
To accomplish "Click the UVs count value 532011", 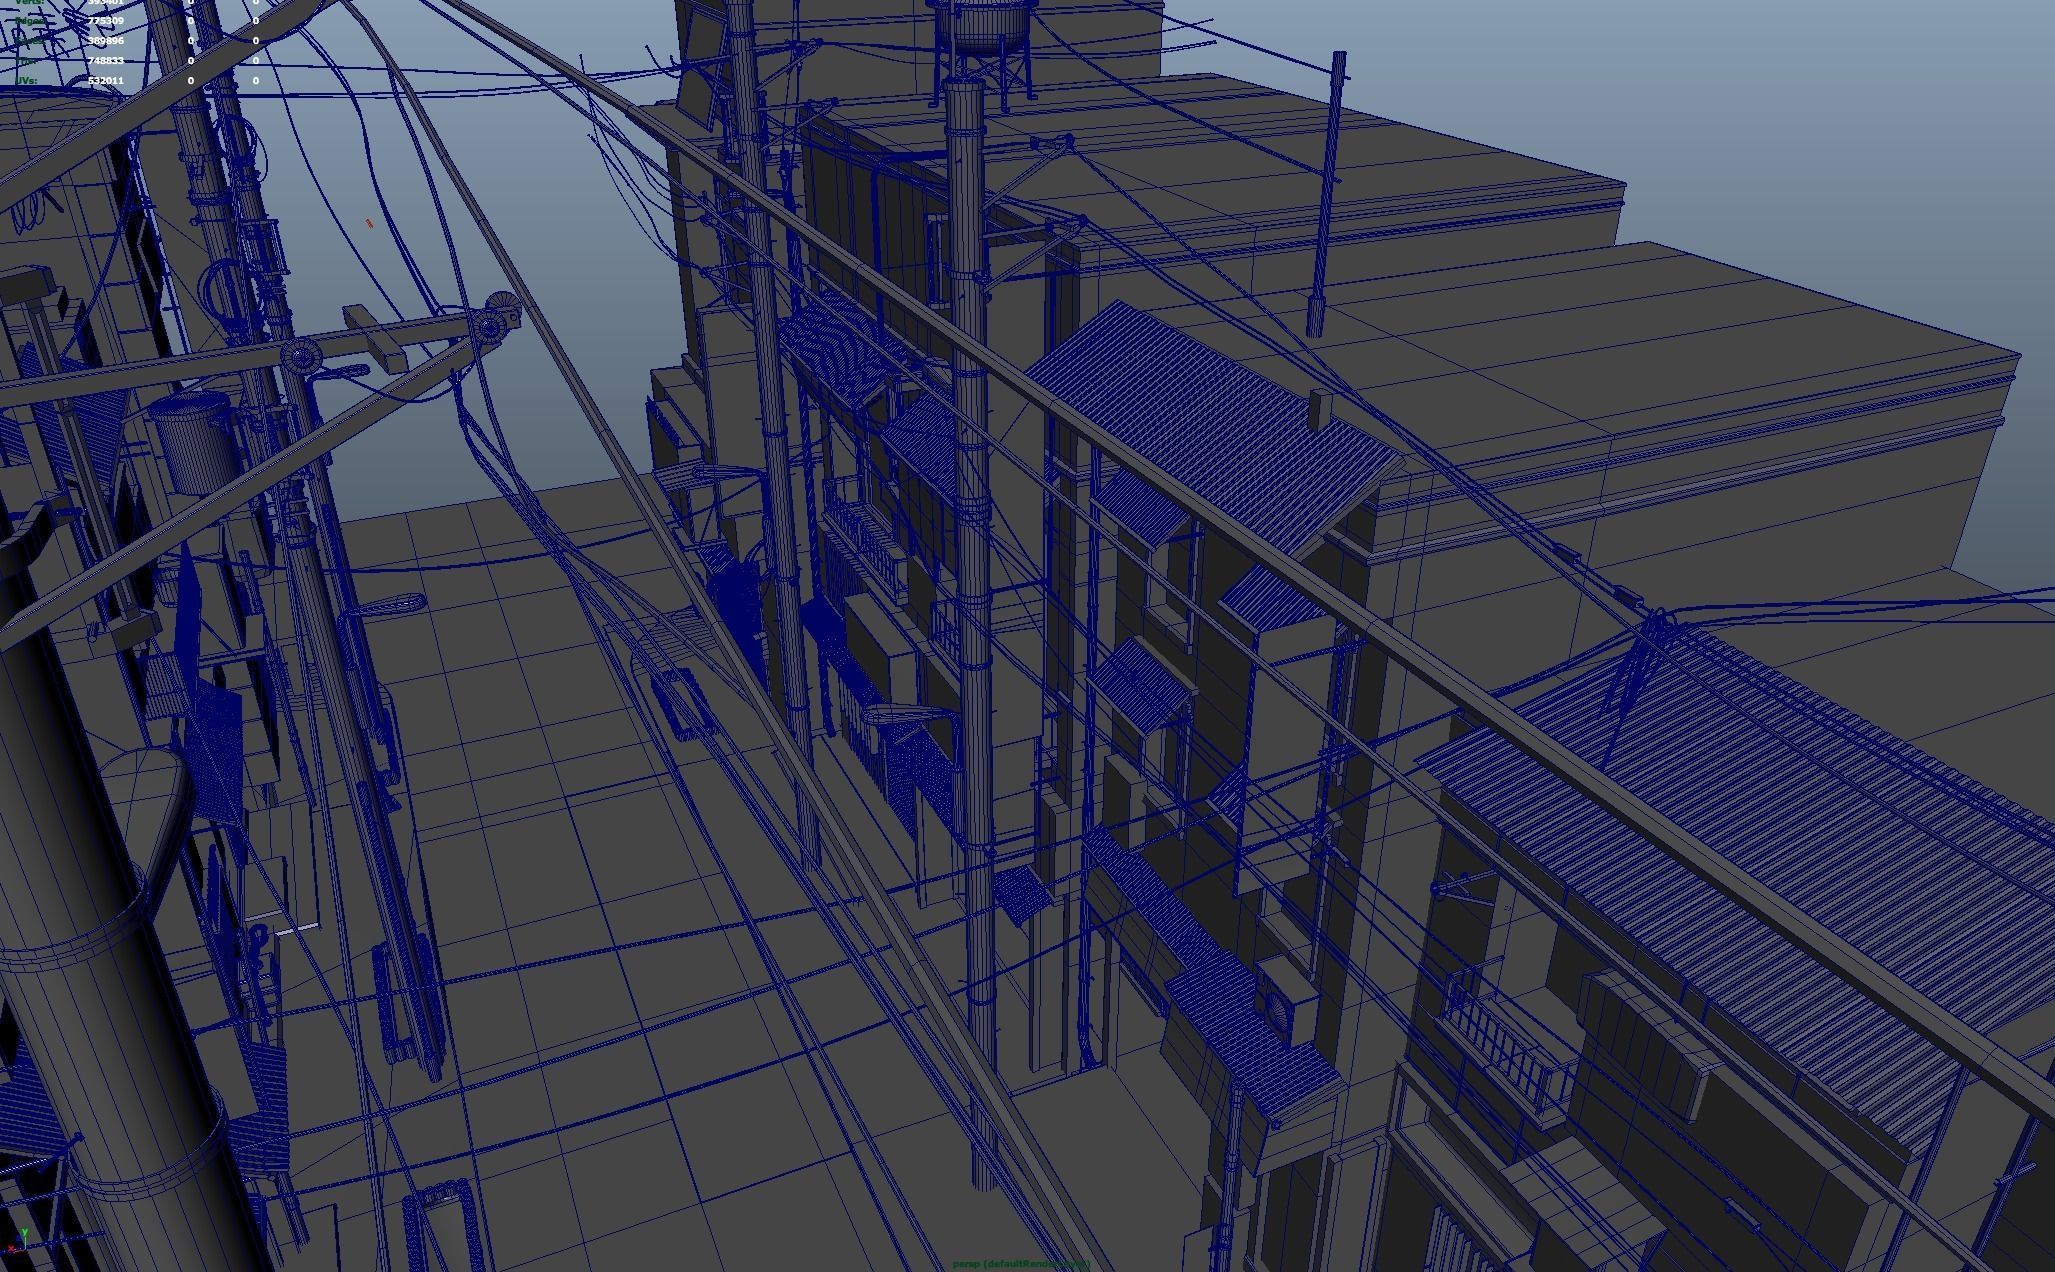I will point(106,81).
